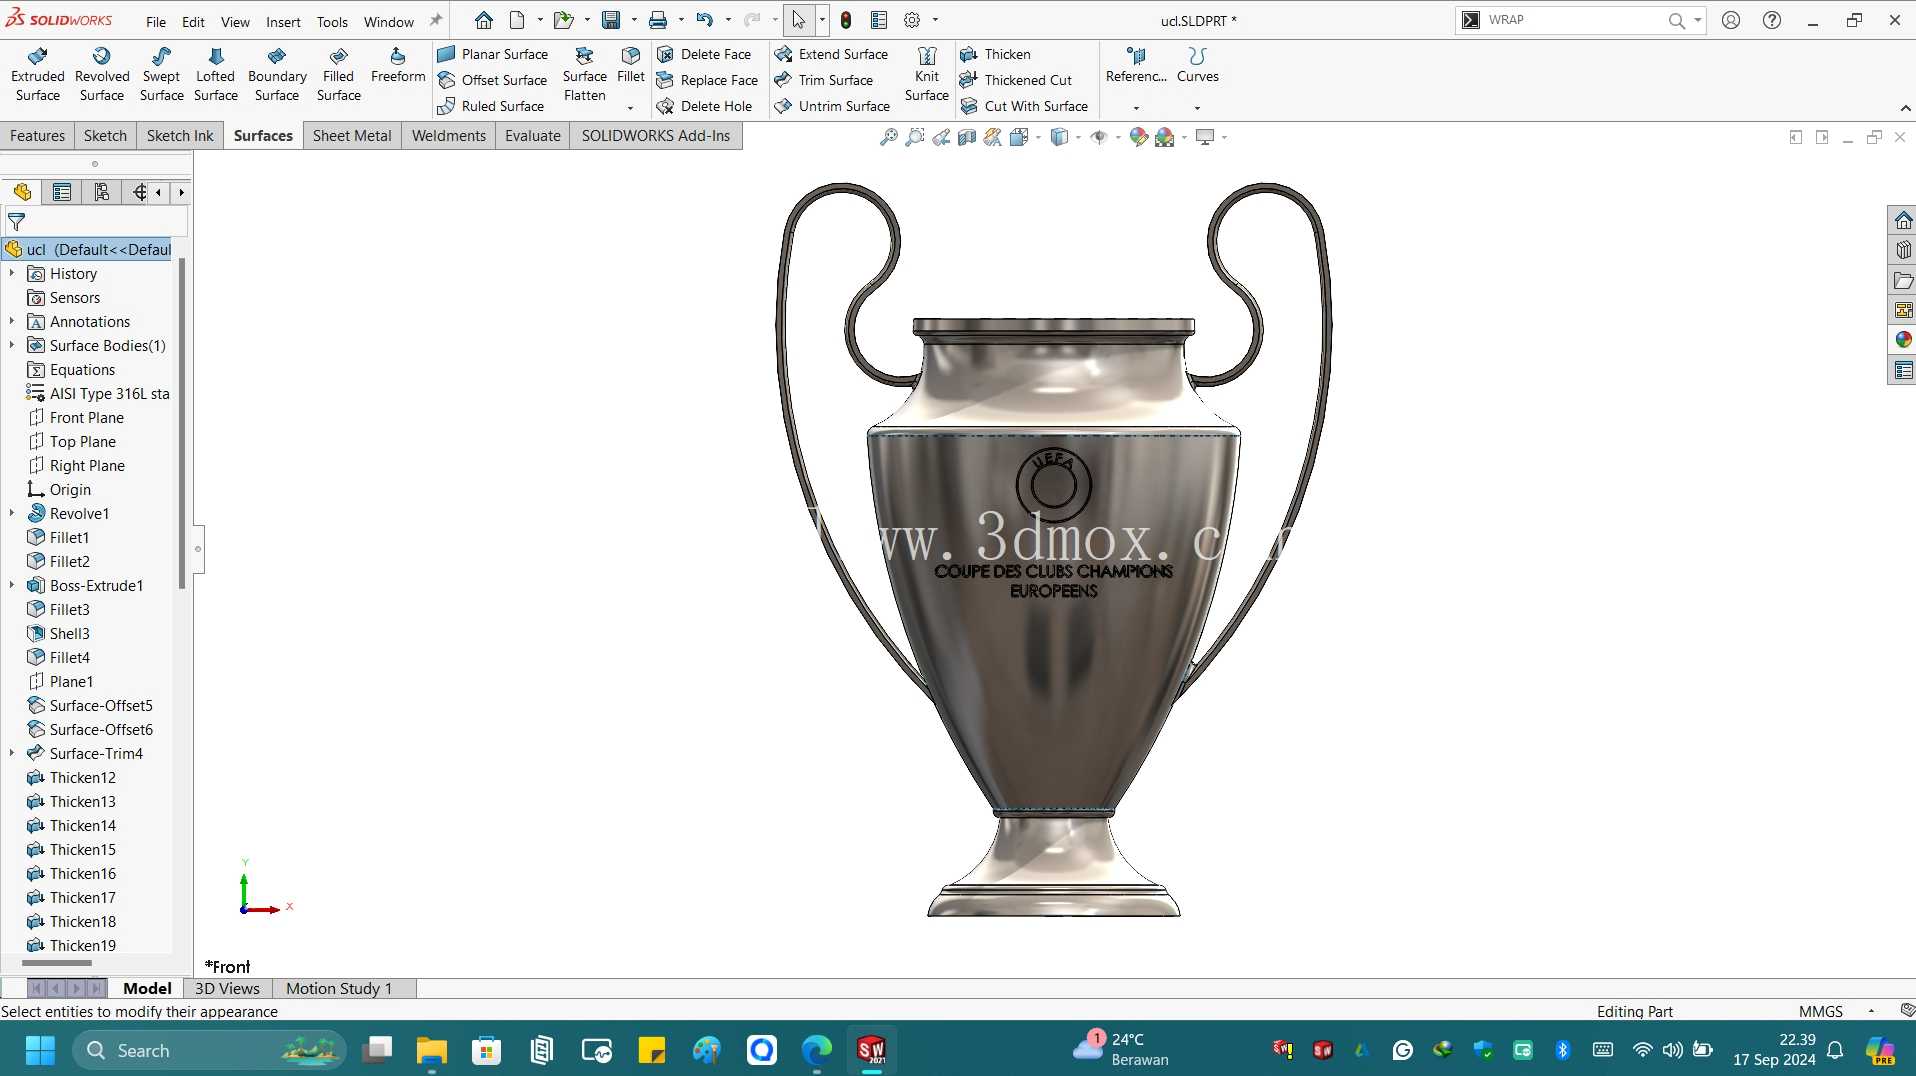Click Previous View icon
The image size is (1916, 1076).
pyautogui.click(x=941, y=137)
